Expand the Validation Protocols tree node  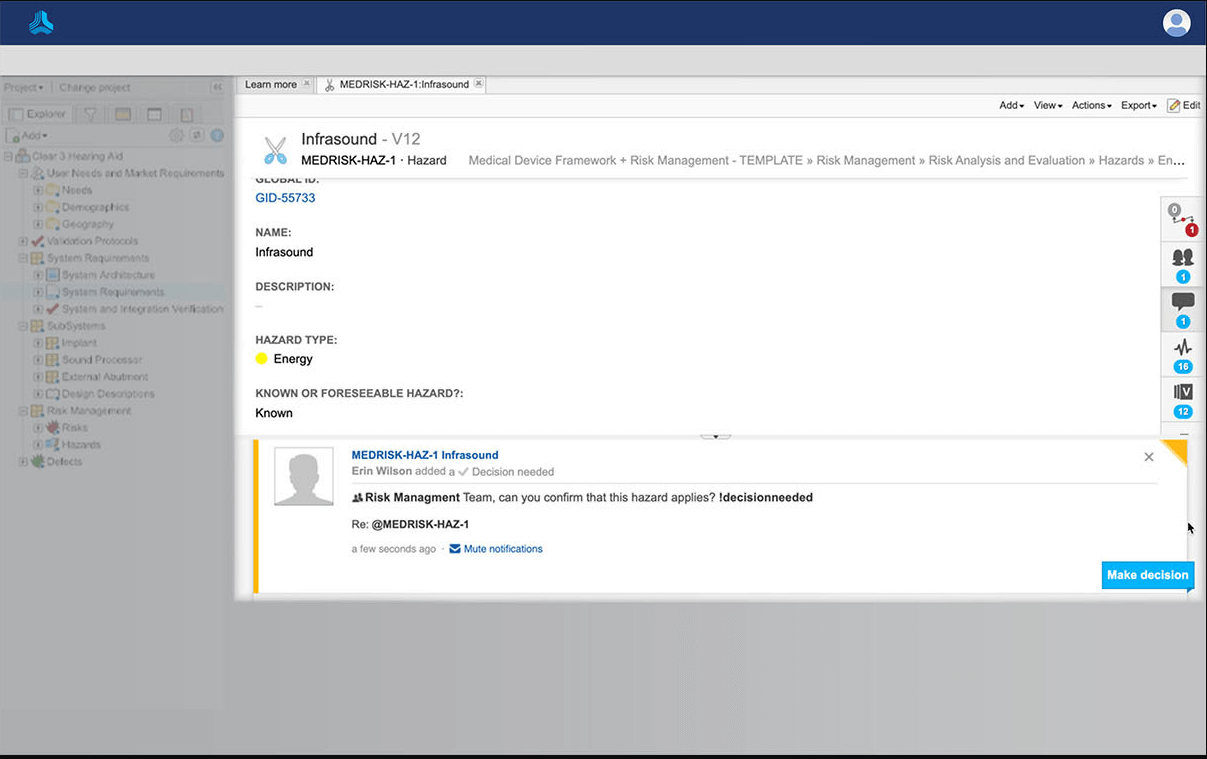tap(23, 241)
